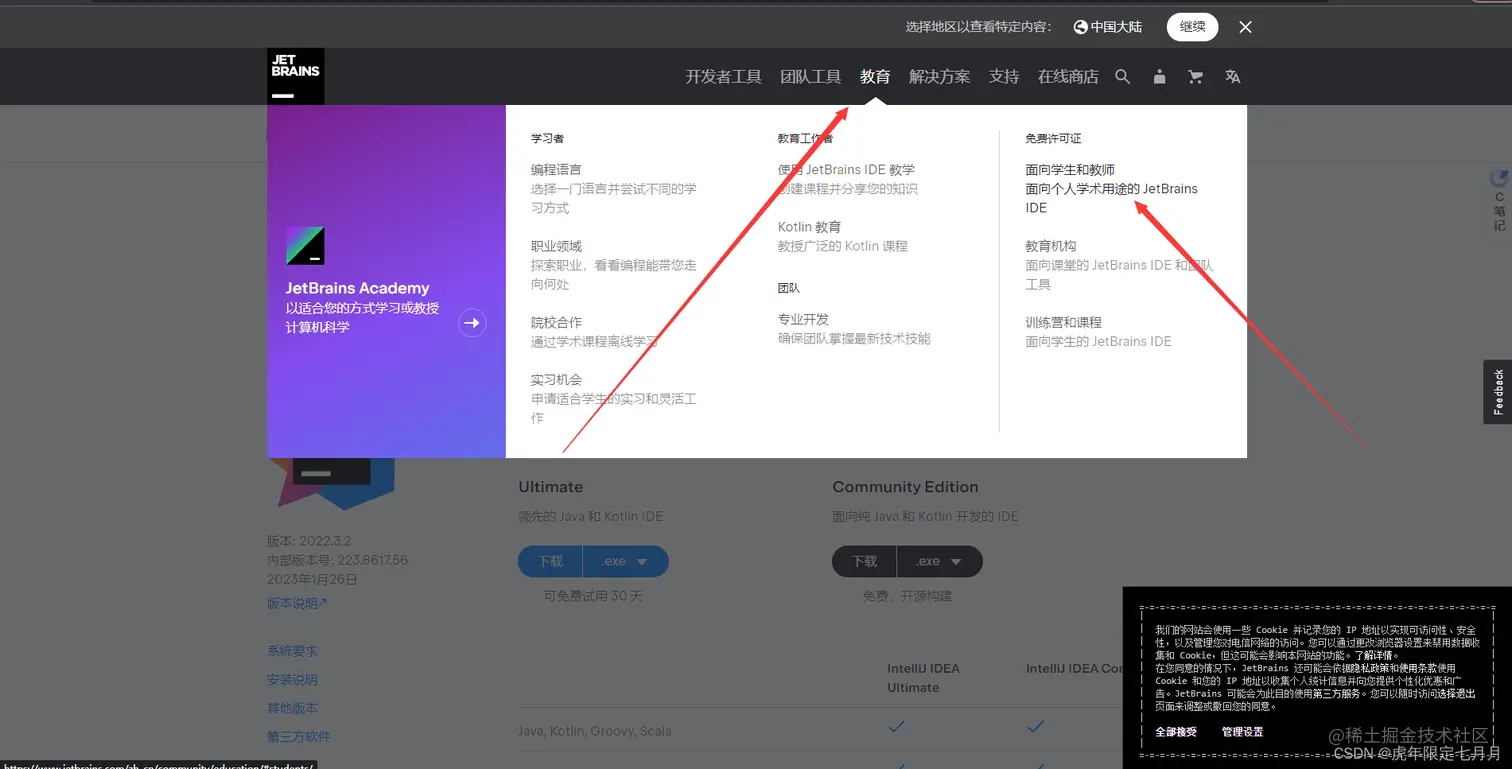Open the 第三方软件 link
1512x769 pixels.
click(298, 737)
